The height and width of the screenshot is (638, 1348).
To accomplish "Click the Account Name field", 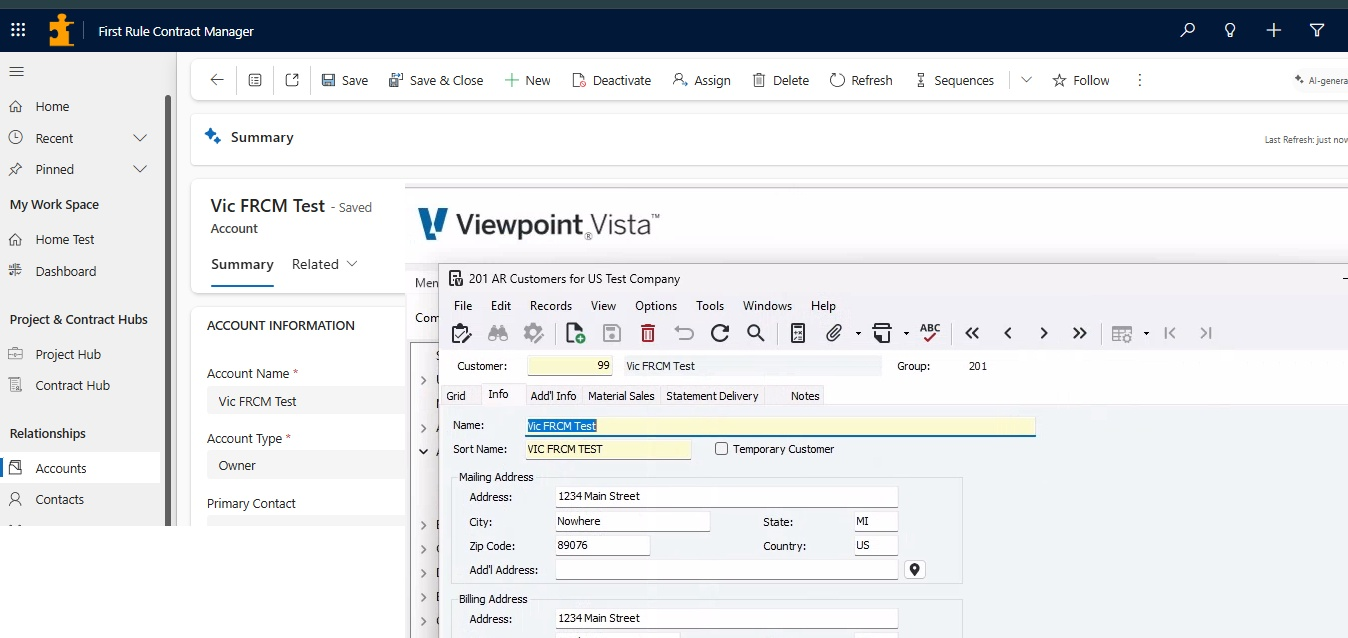I will coord(305,401).
